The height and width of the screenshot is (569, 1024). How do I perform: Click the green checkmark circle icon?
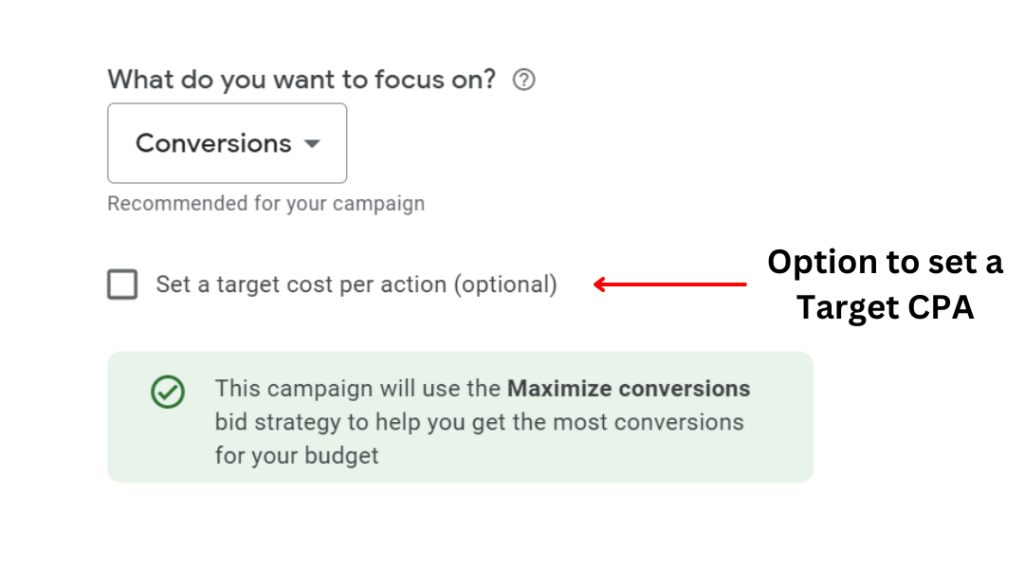[x=168, y=392]
